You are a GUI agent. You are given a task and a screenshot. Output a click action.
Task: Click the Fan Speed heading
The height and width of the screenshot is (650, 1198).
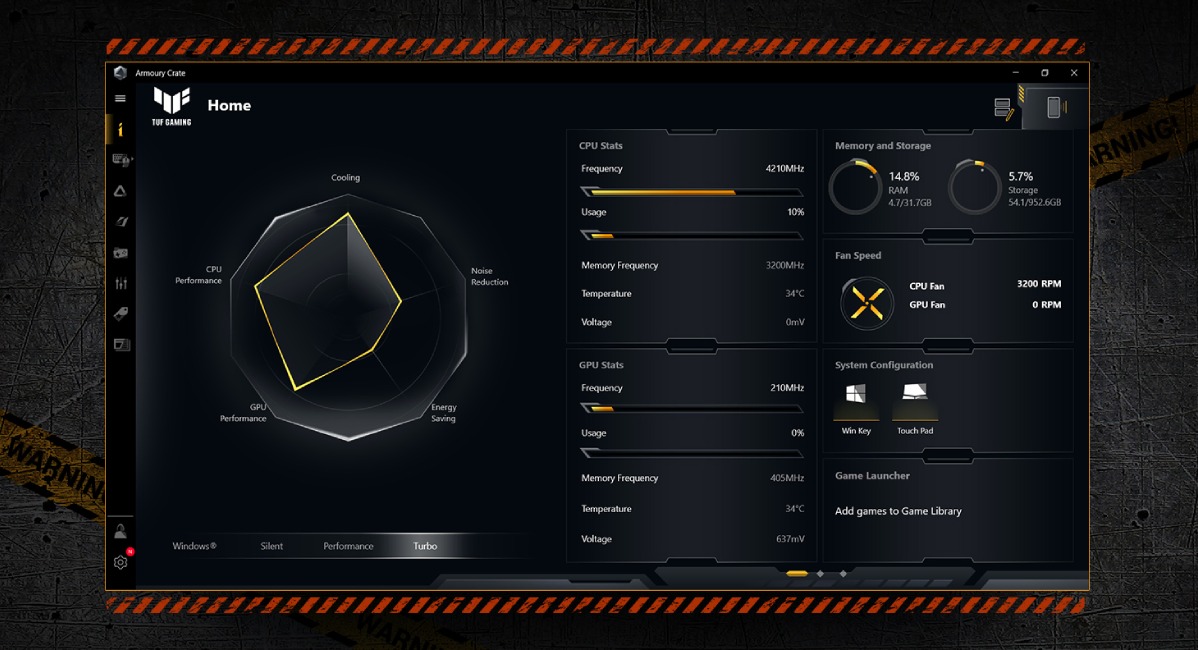[x=857, y=255]
